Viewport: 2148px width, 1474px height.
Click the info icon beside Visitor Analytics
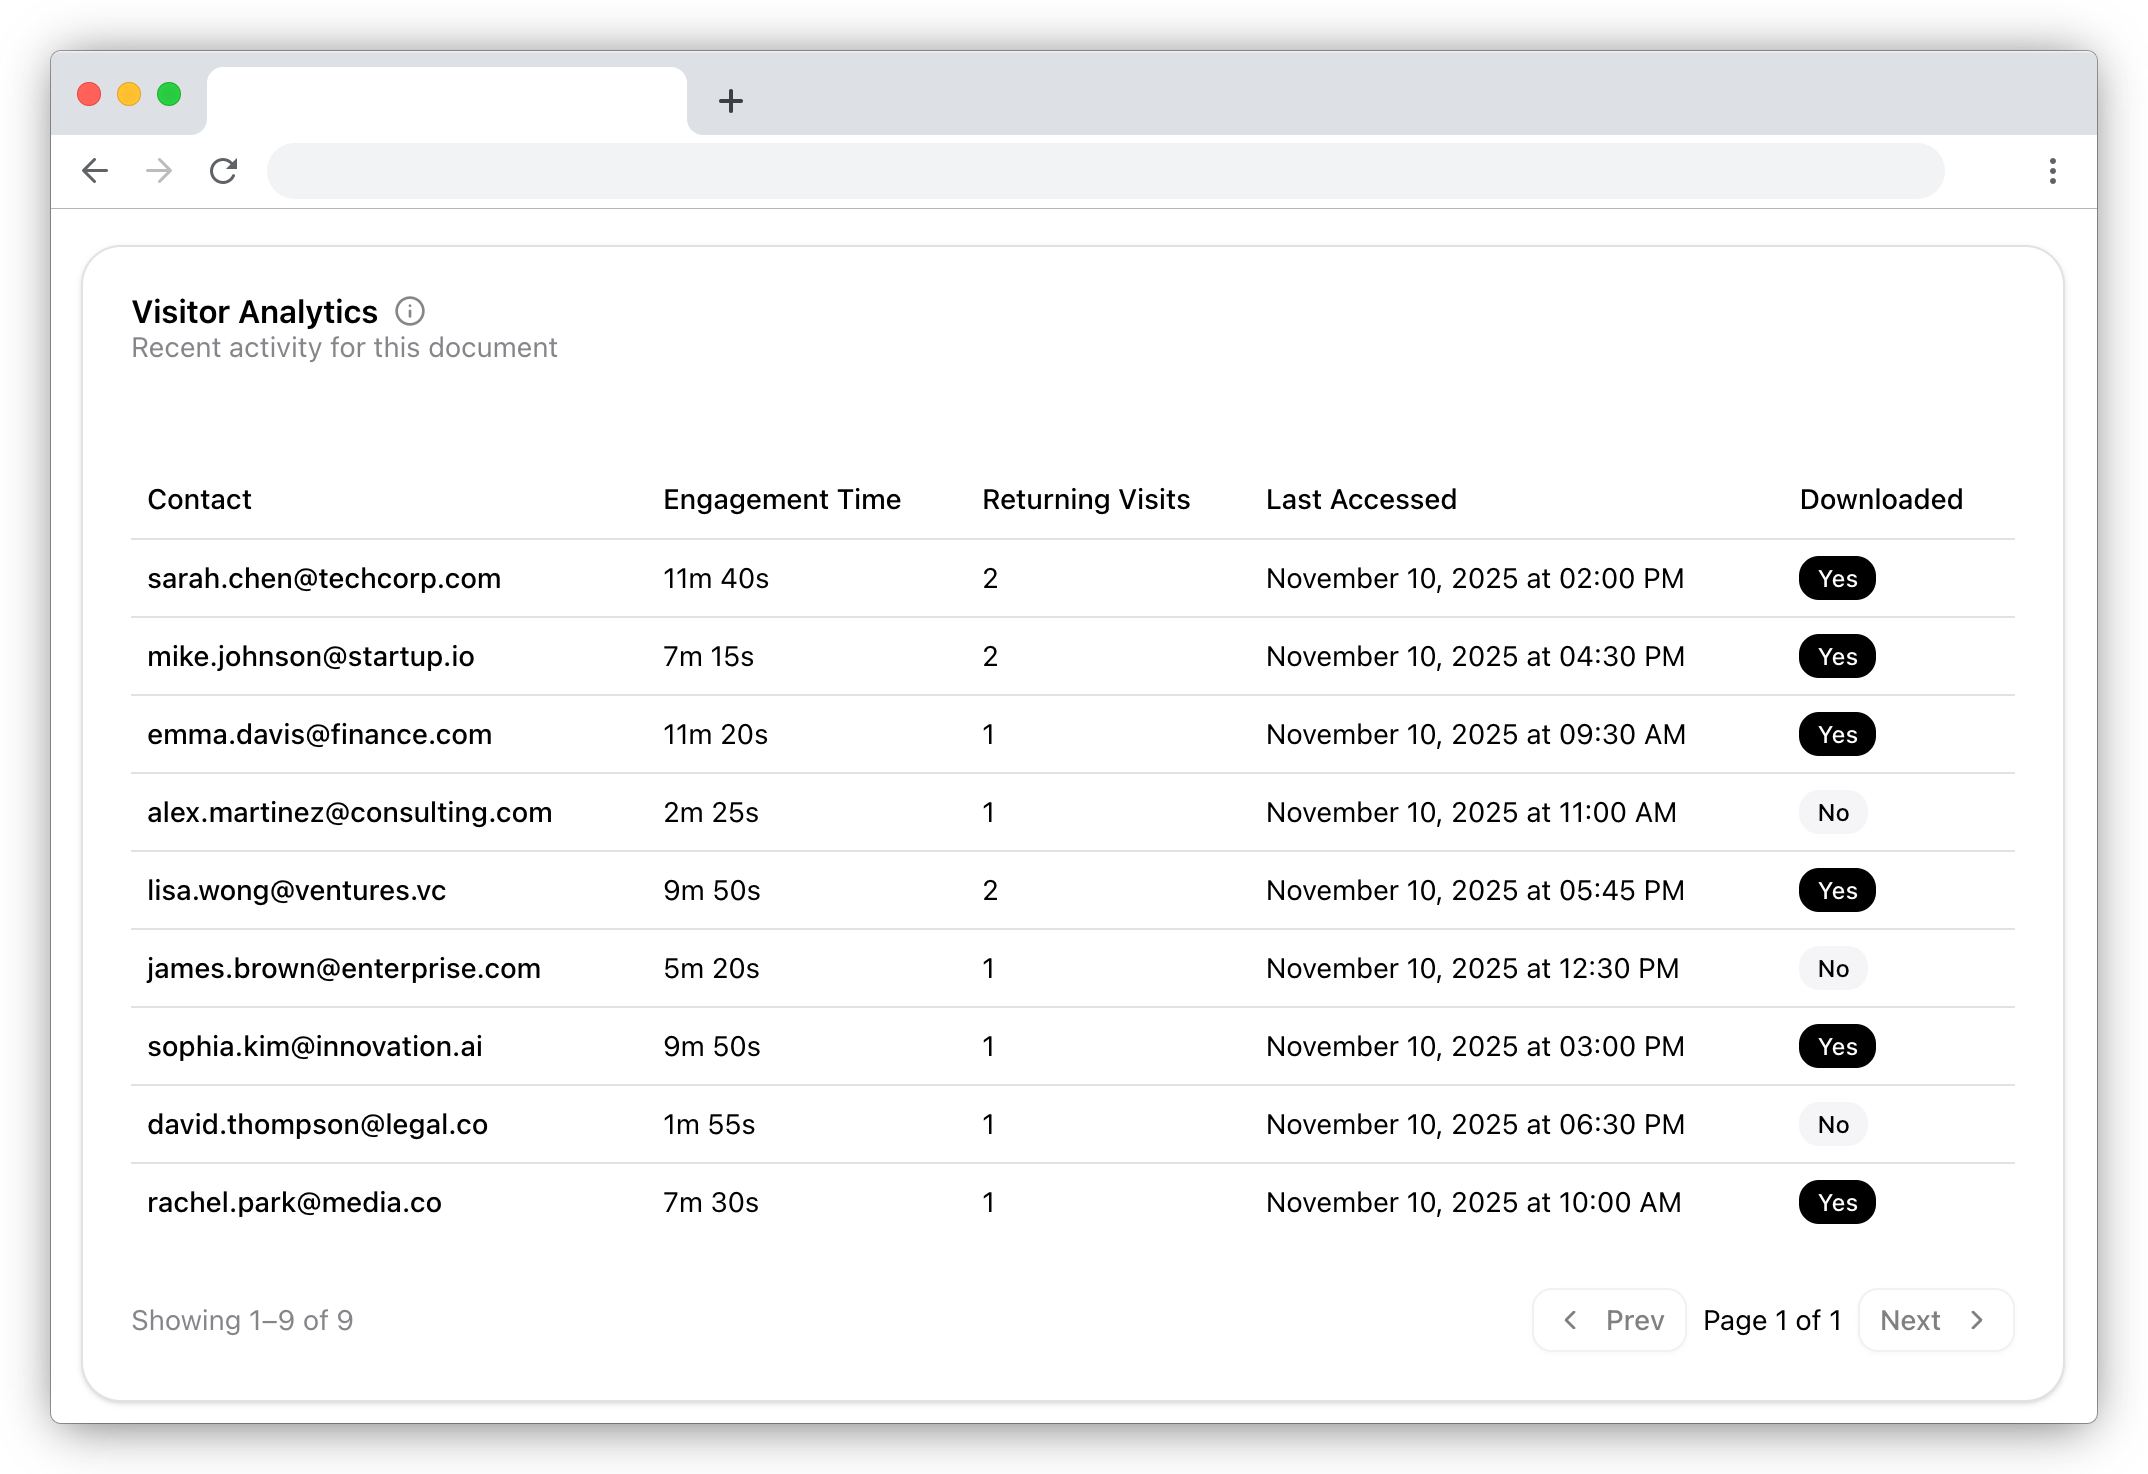tap(409, 311)
